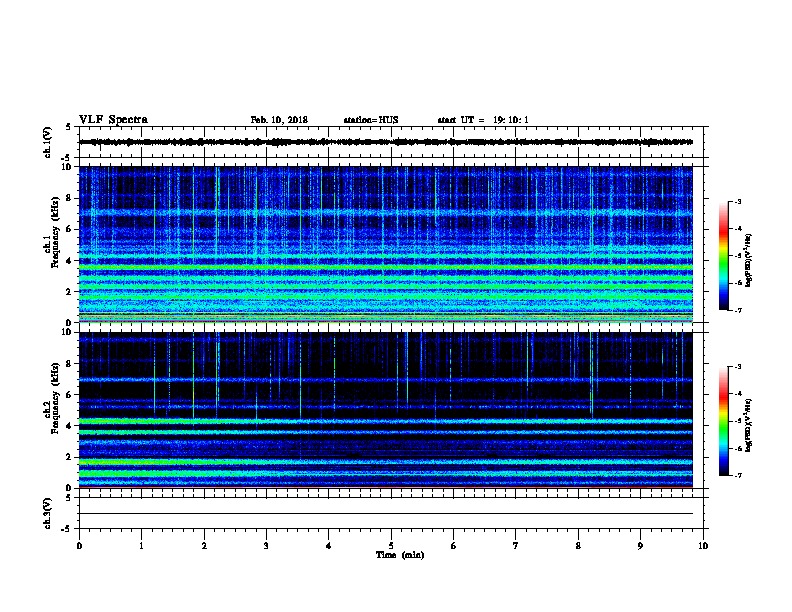Click the "3" tick on the Time axis
The image size is (792, 612).
[266, 546]
